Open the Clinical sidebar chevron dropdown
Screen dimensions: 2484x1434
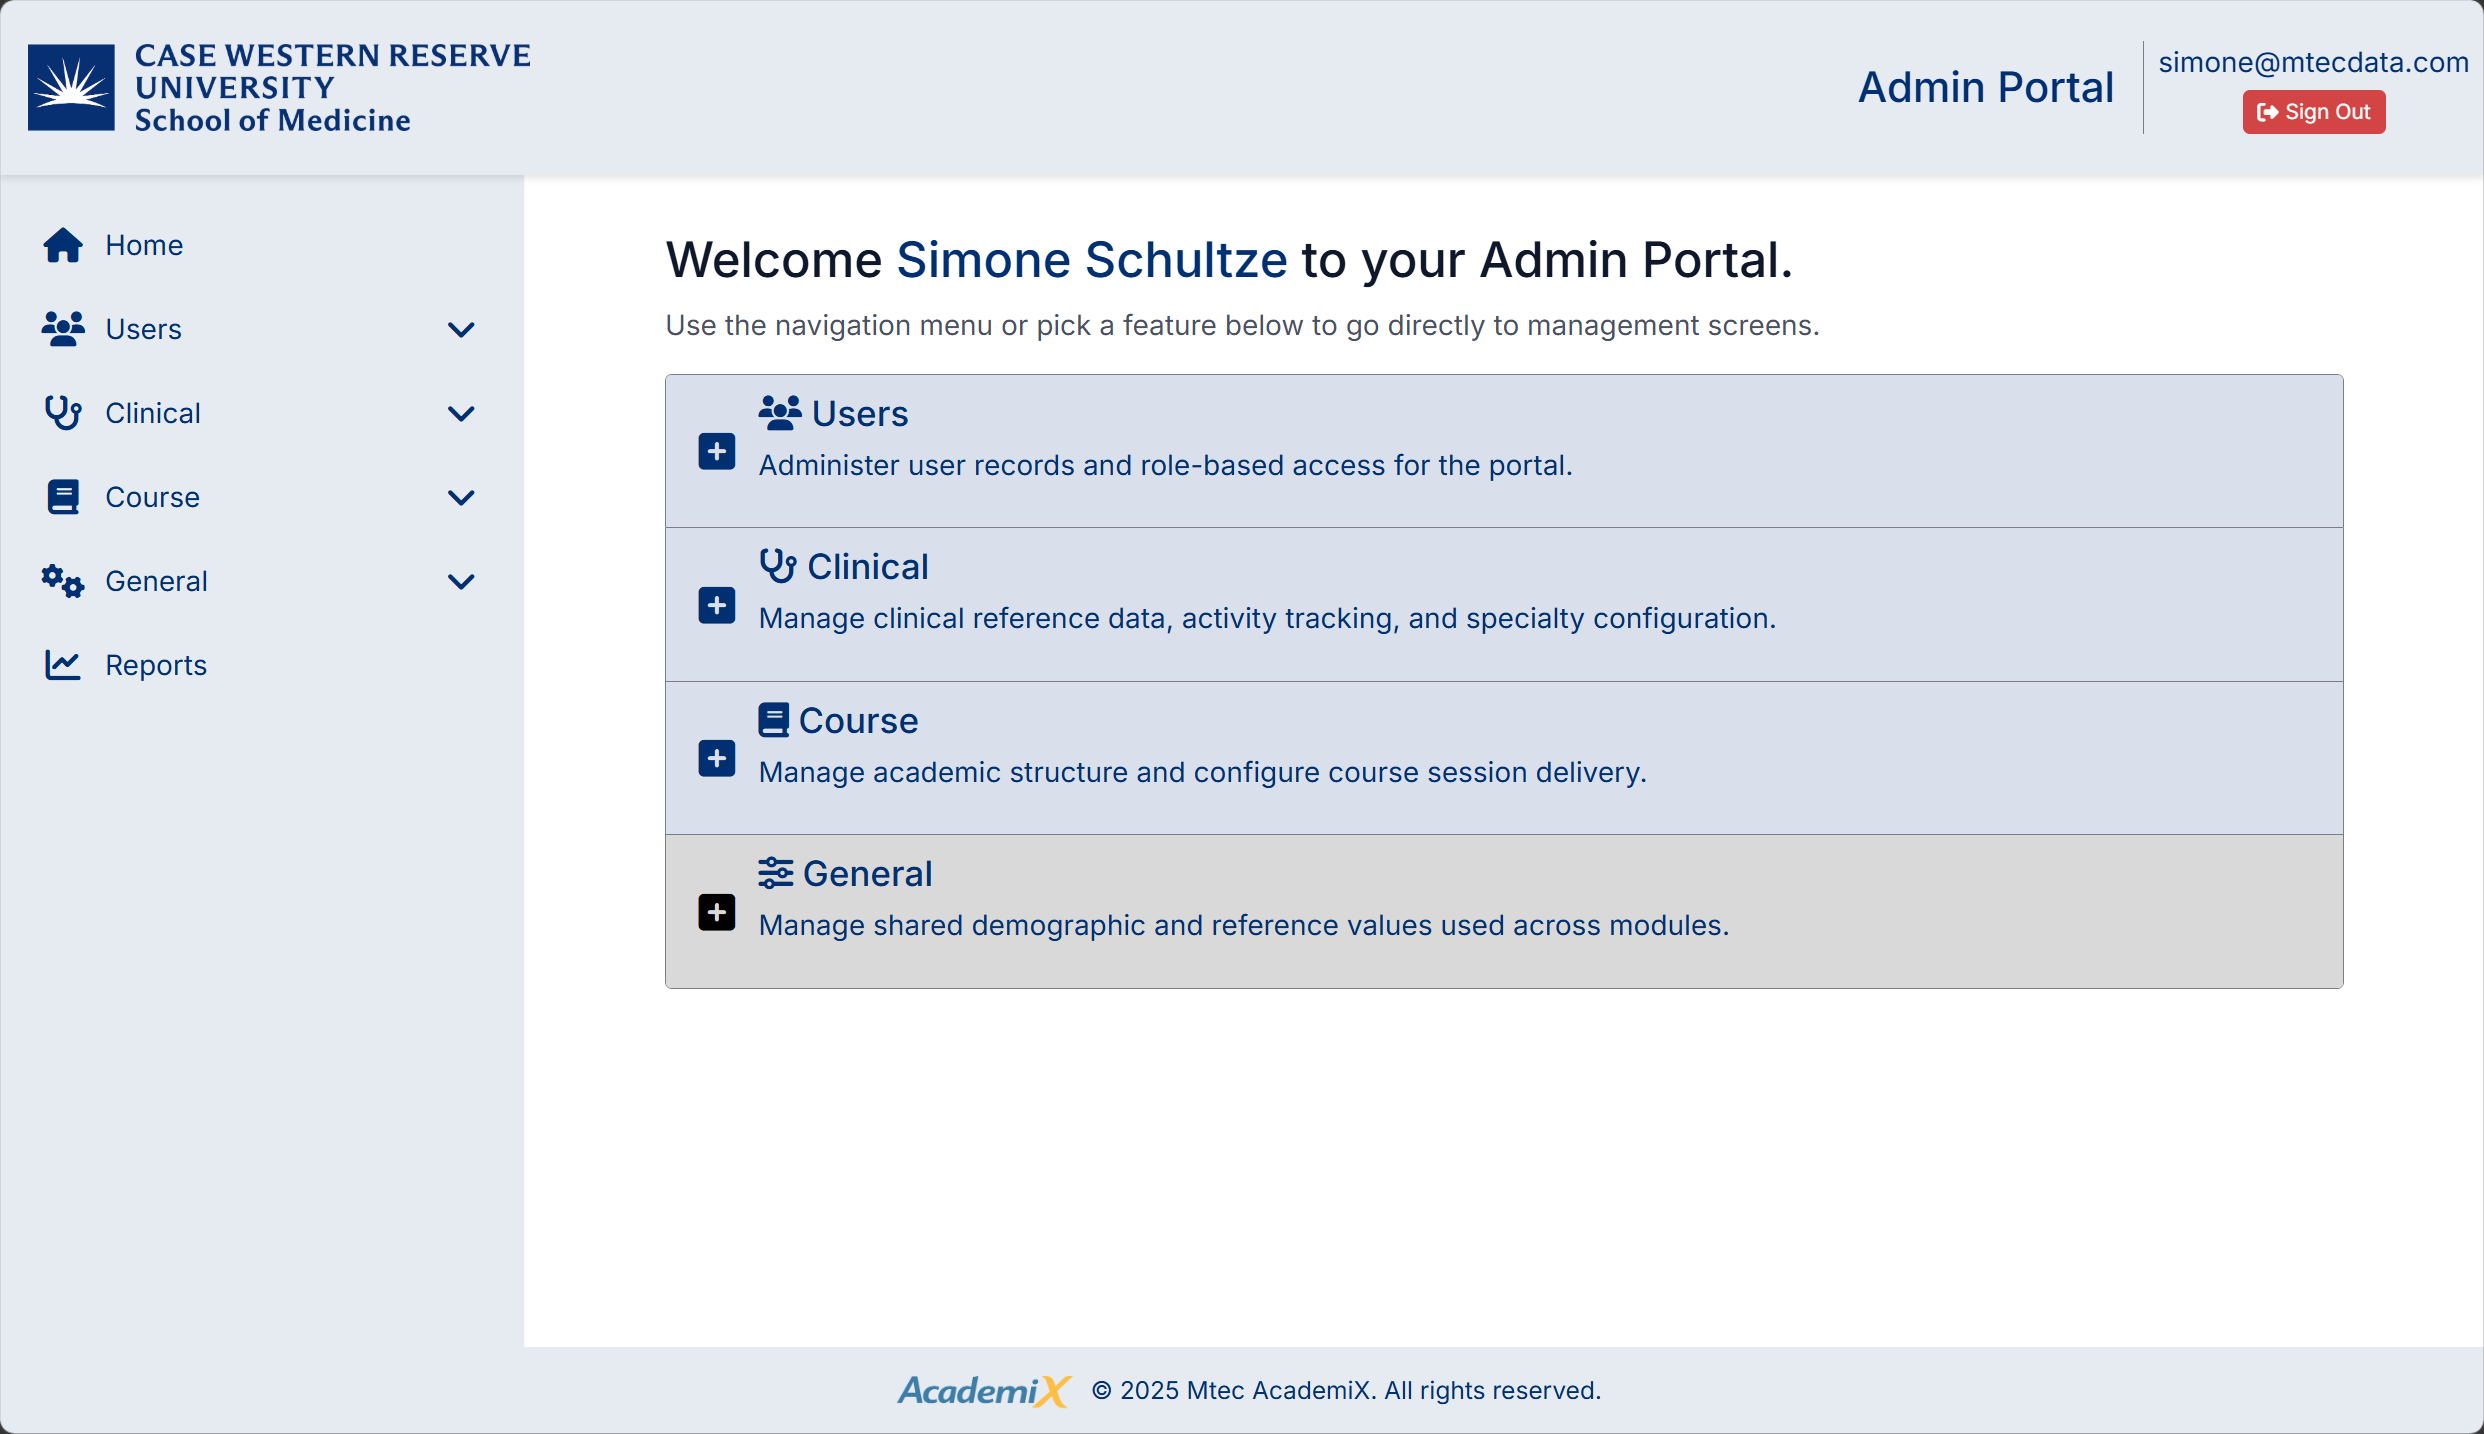point(461,413)
